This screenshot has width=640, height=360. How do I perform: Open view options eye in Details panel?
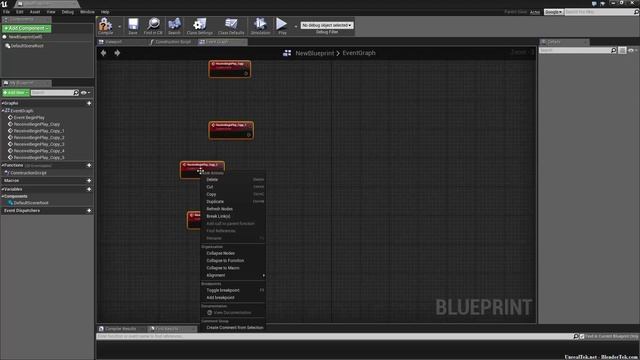[x=631, y=50]
